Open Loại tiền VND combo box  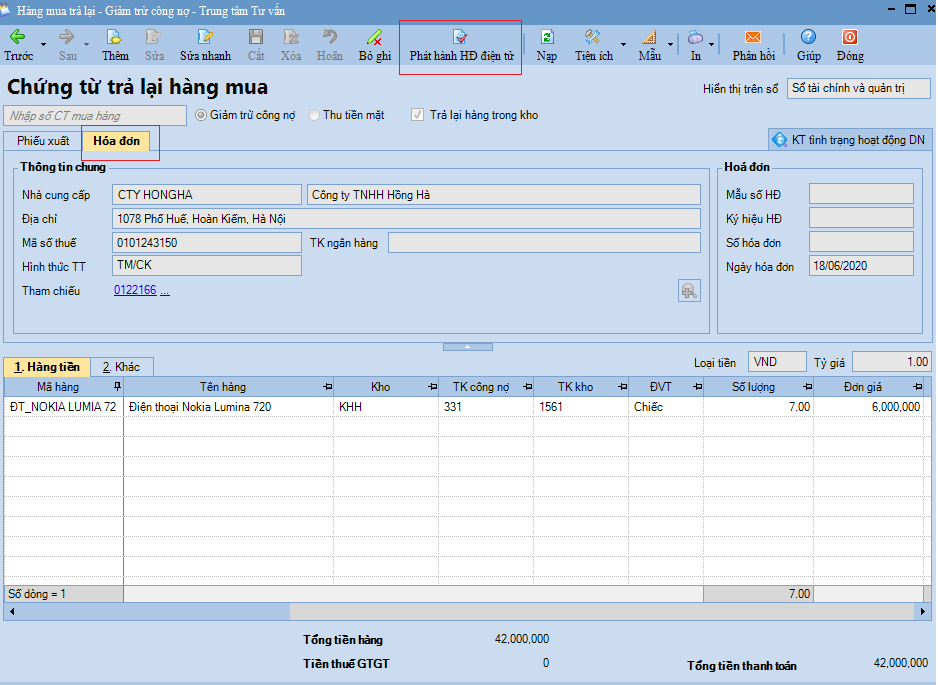(777, 362)
